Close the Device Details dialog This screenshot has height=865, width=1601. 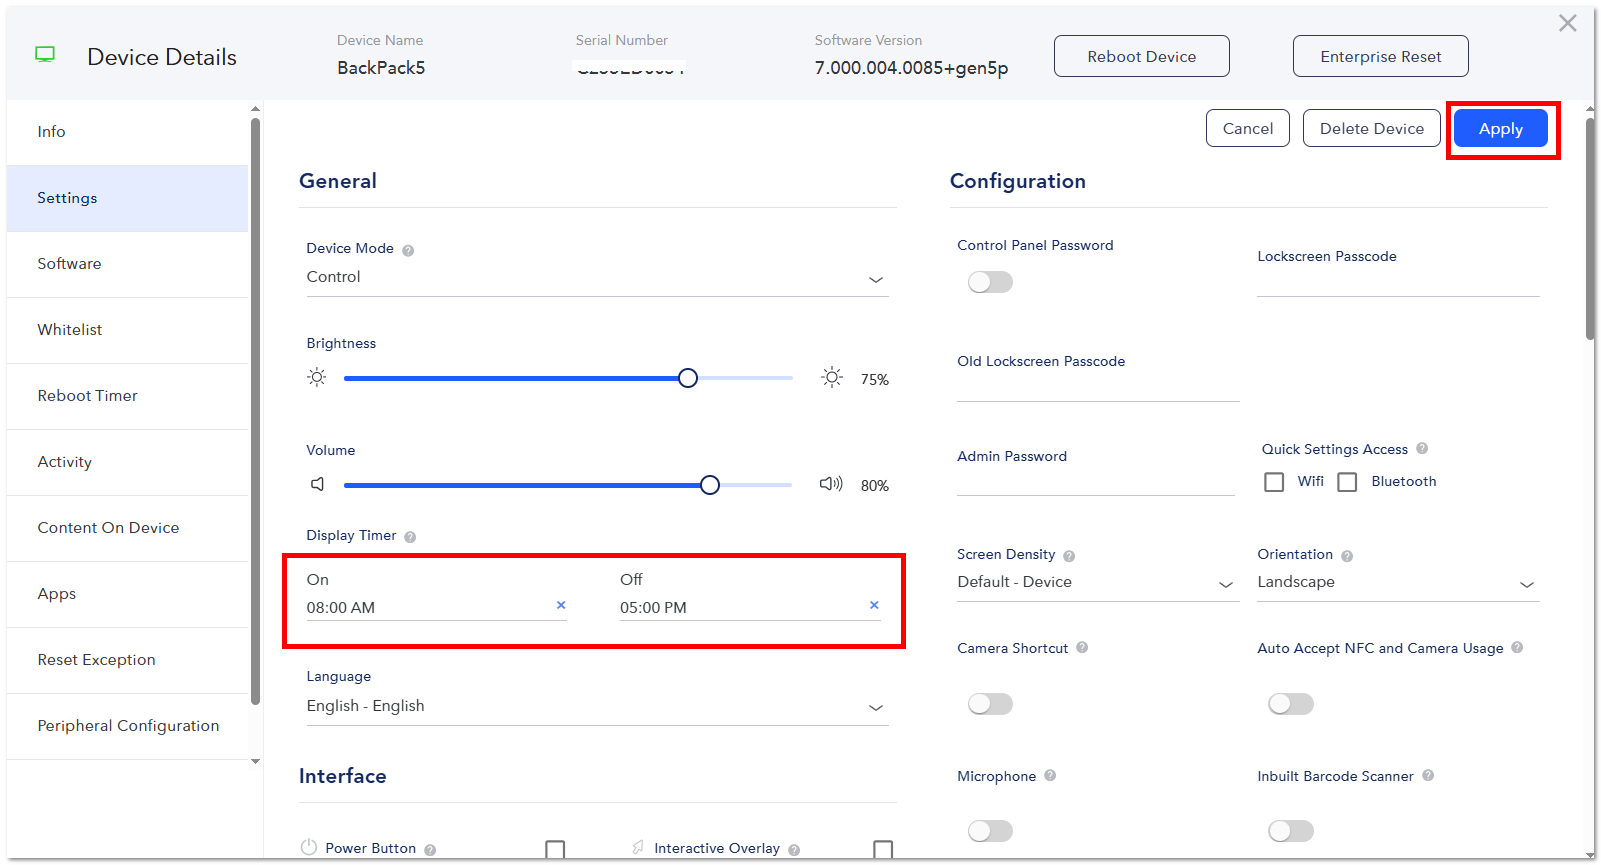(1567, 23)
